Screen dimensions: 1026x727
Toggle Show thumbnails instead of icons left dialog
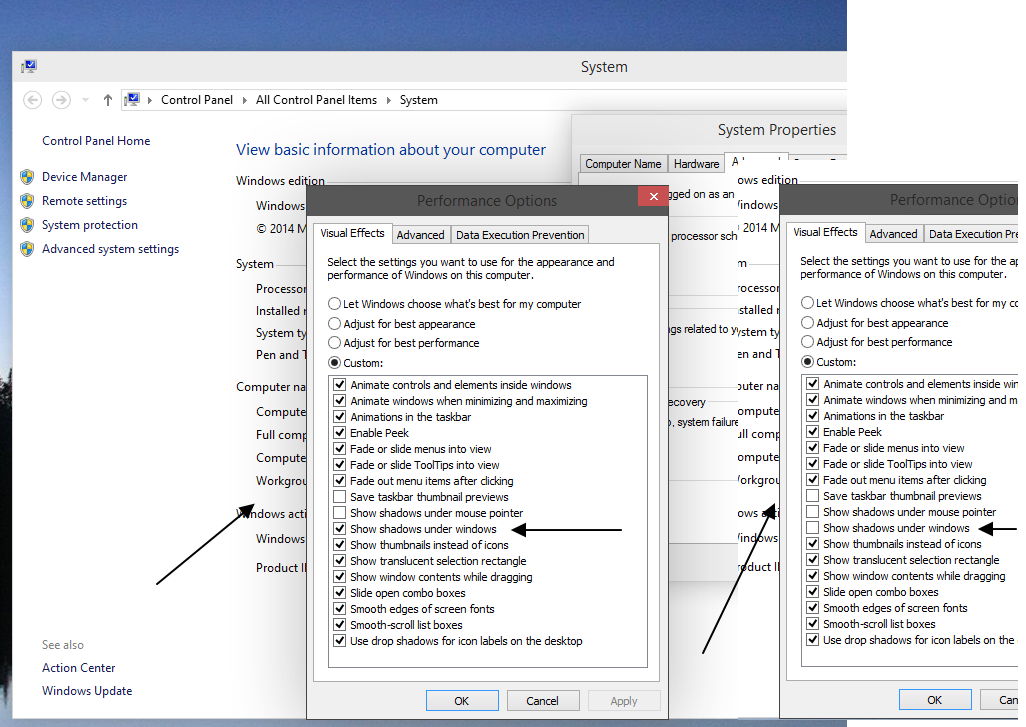[340, 544]
